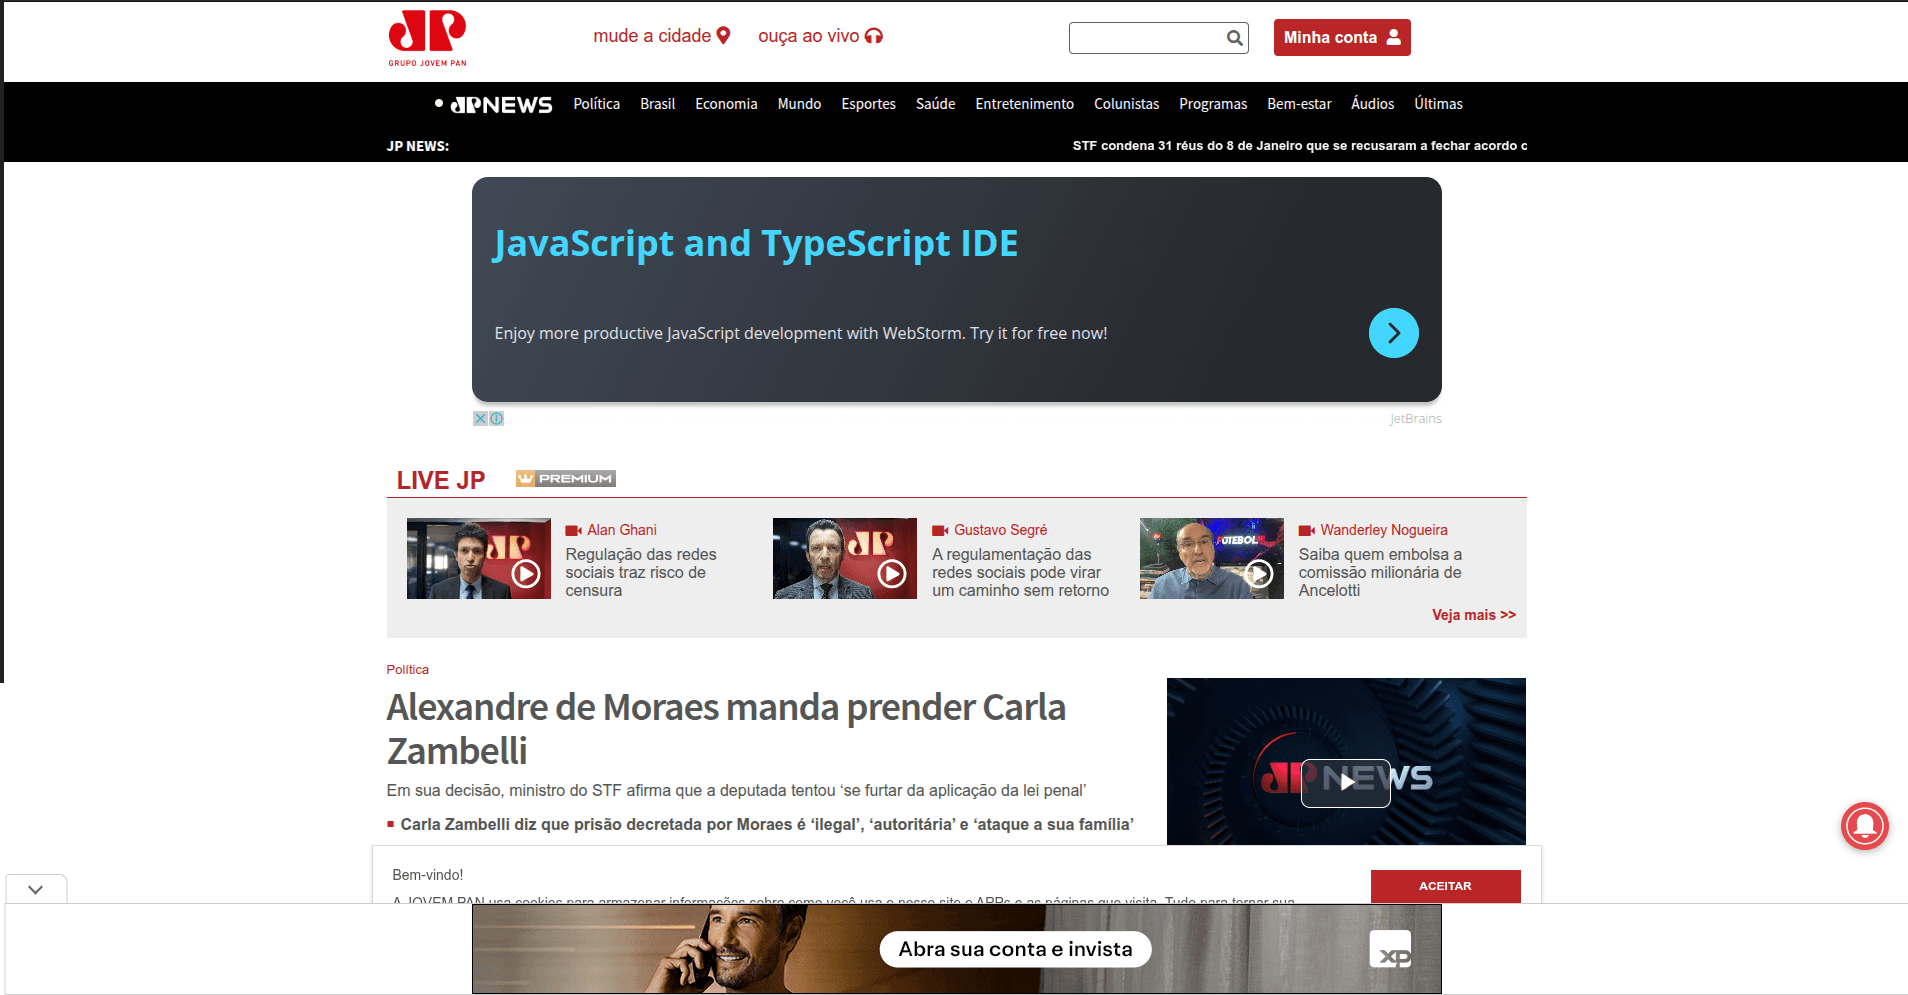Click the JetBrains advertiser label
Image resolution: width=1908 pixels, height=995 pixels.
tap(1416, 419)
